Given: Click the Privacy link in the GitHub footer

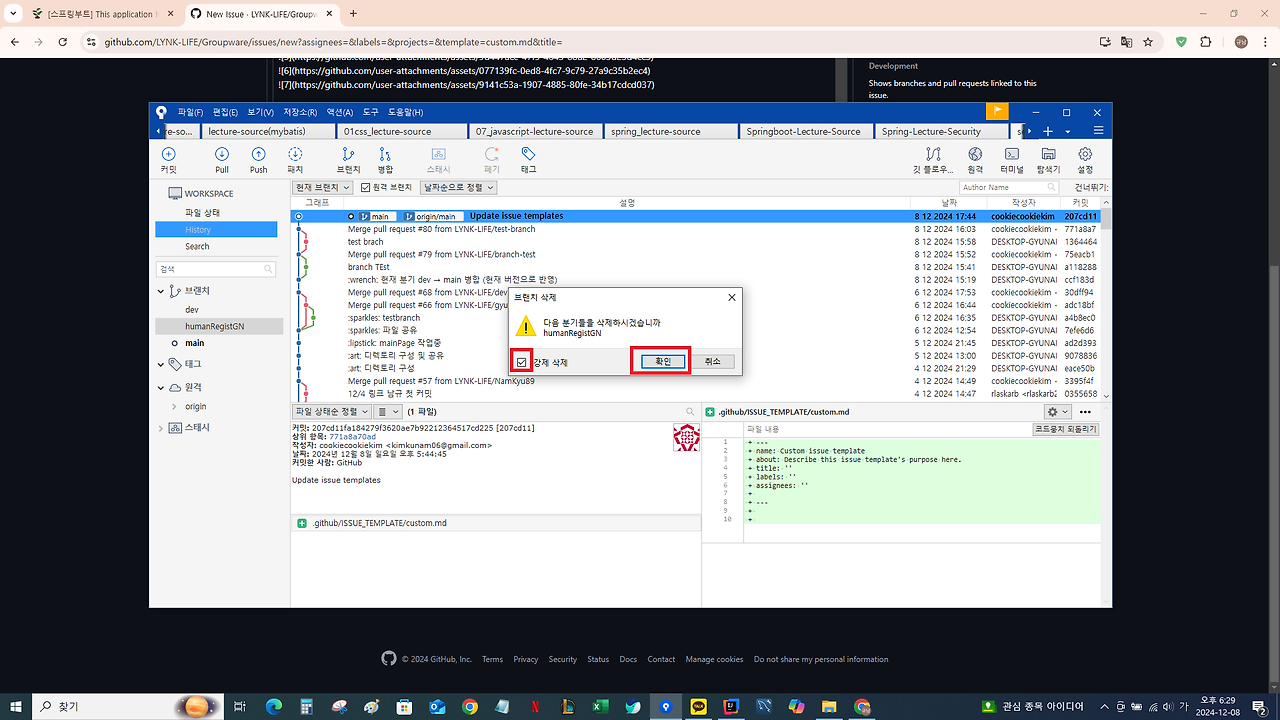Looking at the screenshot, I should click(525, 659).
